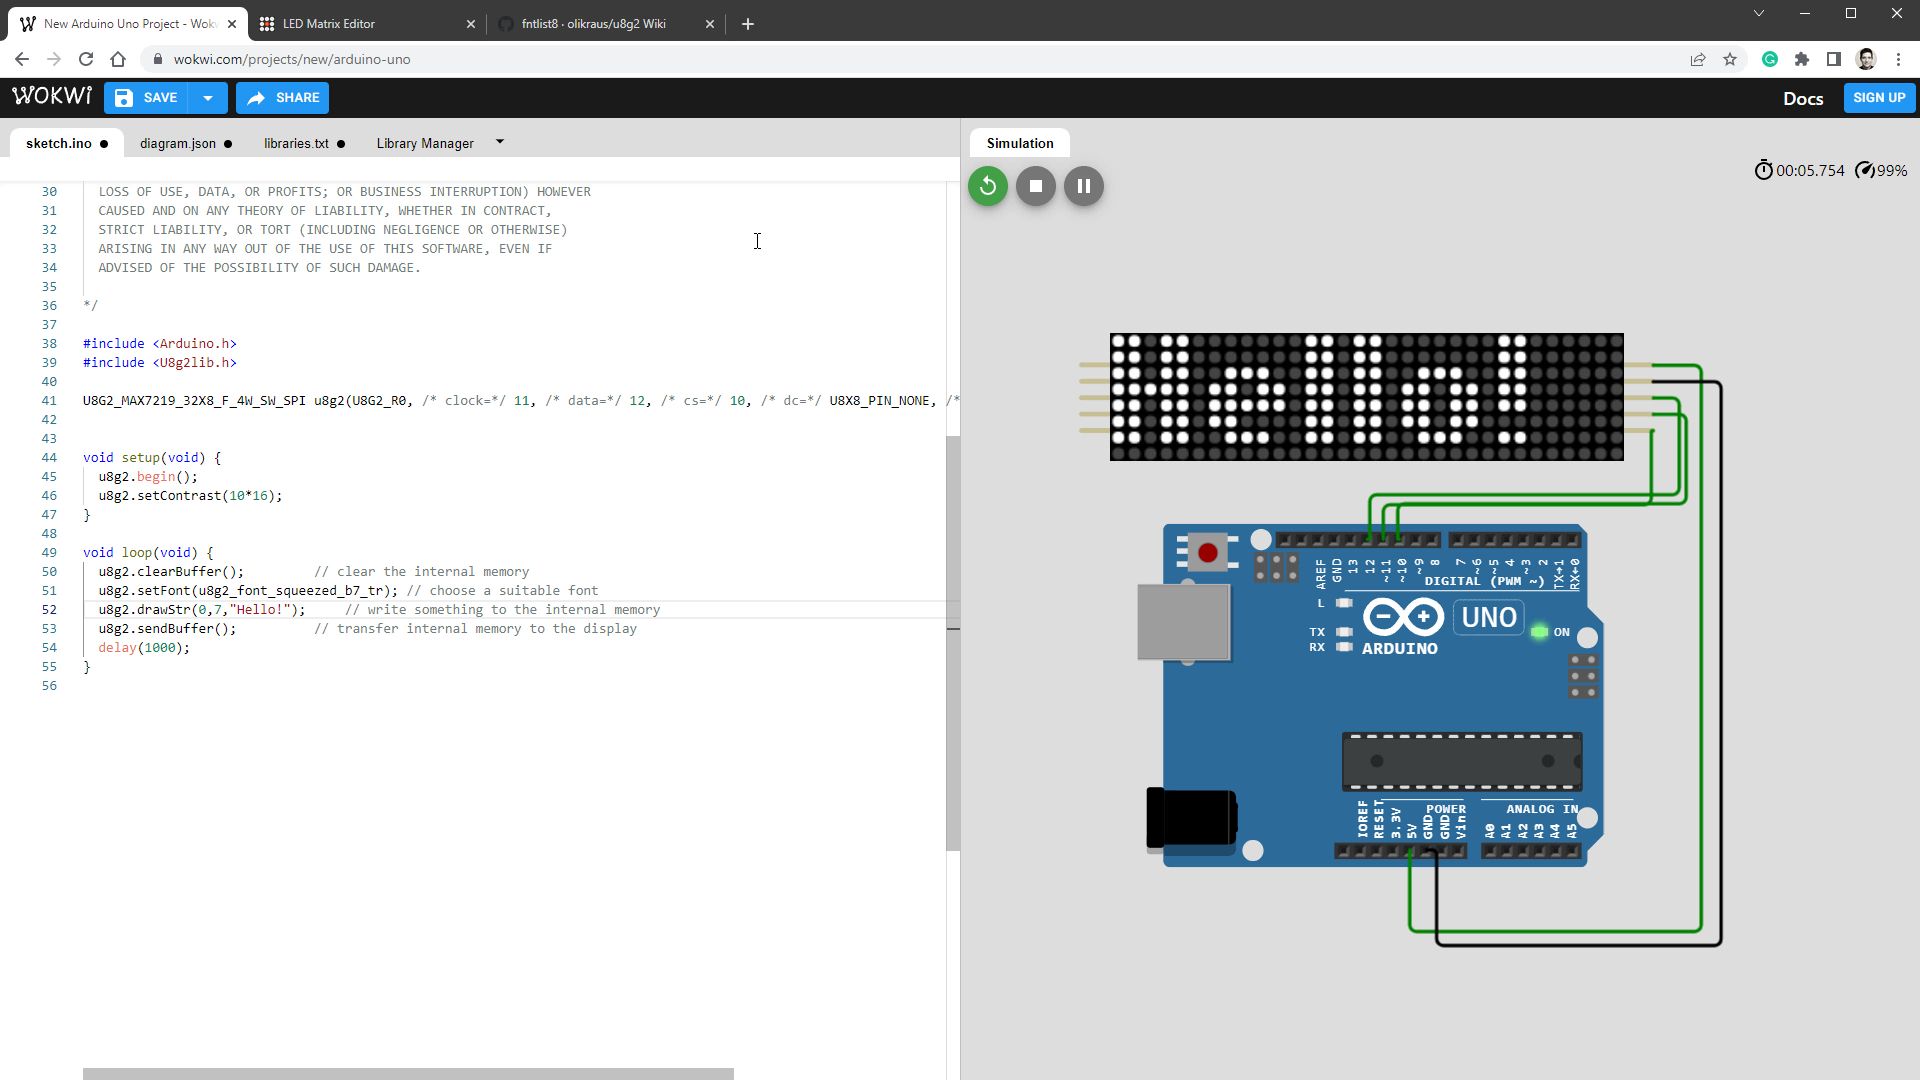Open the browser Extensions puzzle icon

(x=1803, y=59)
